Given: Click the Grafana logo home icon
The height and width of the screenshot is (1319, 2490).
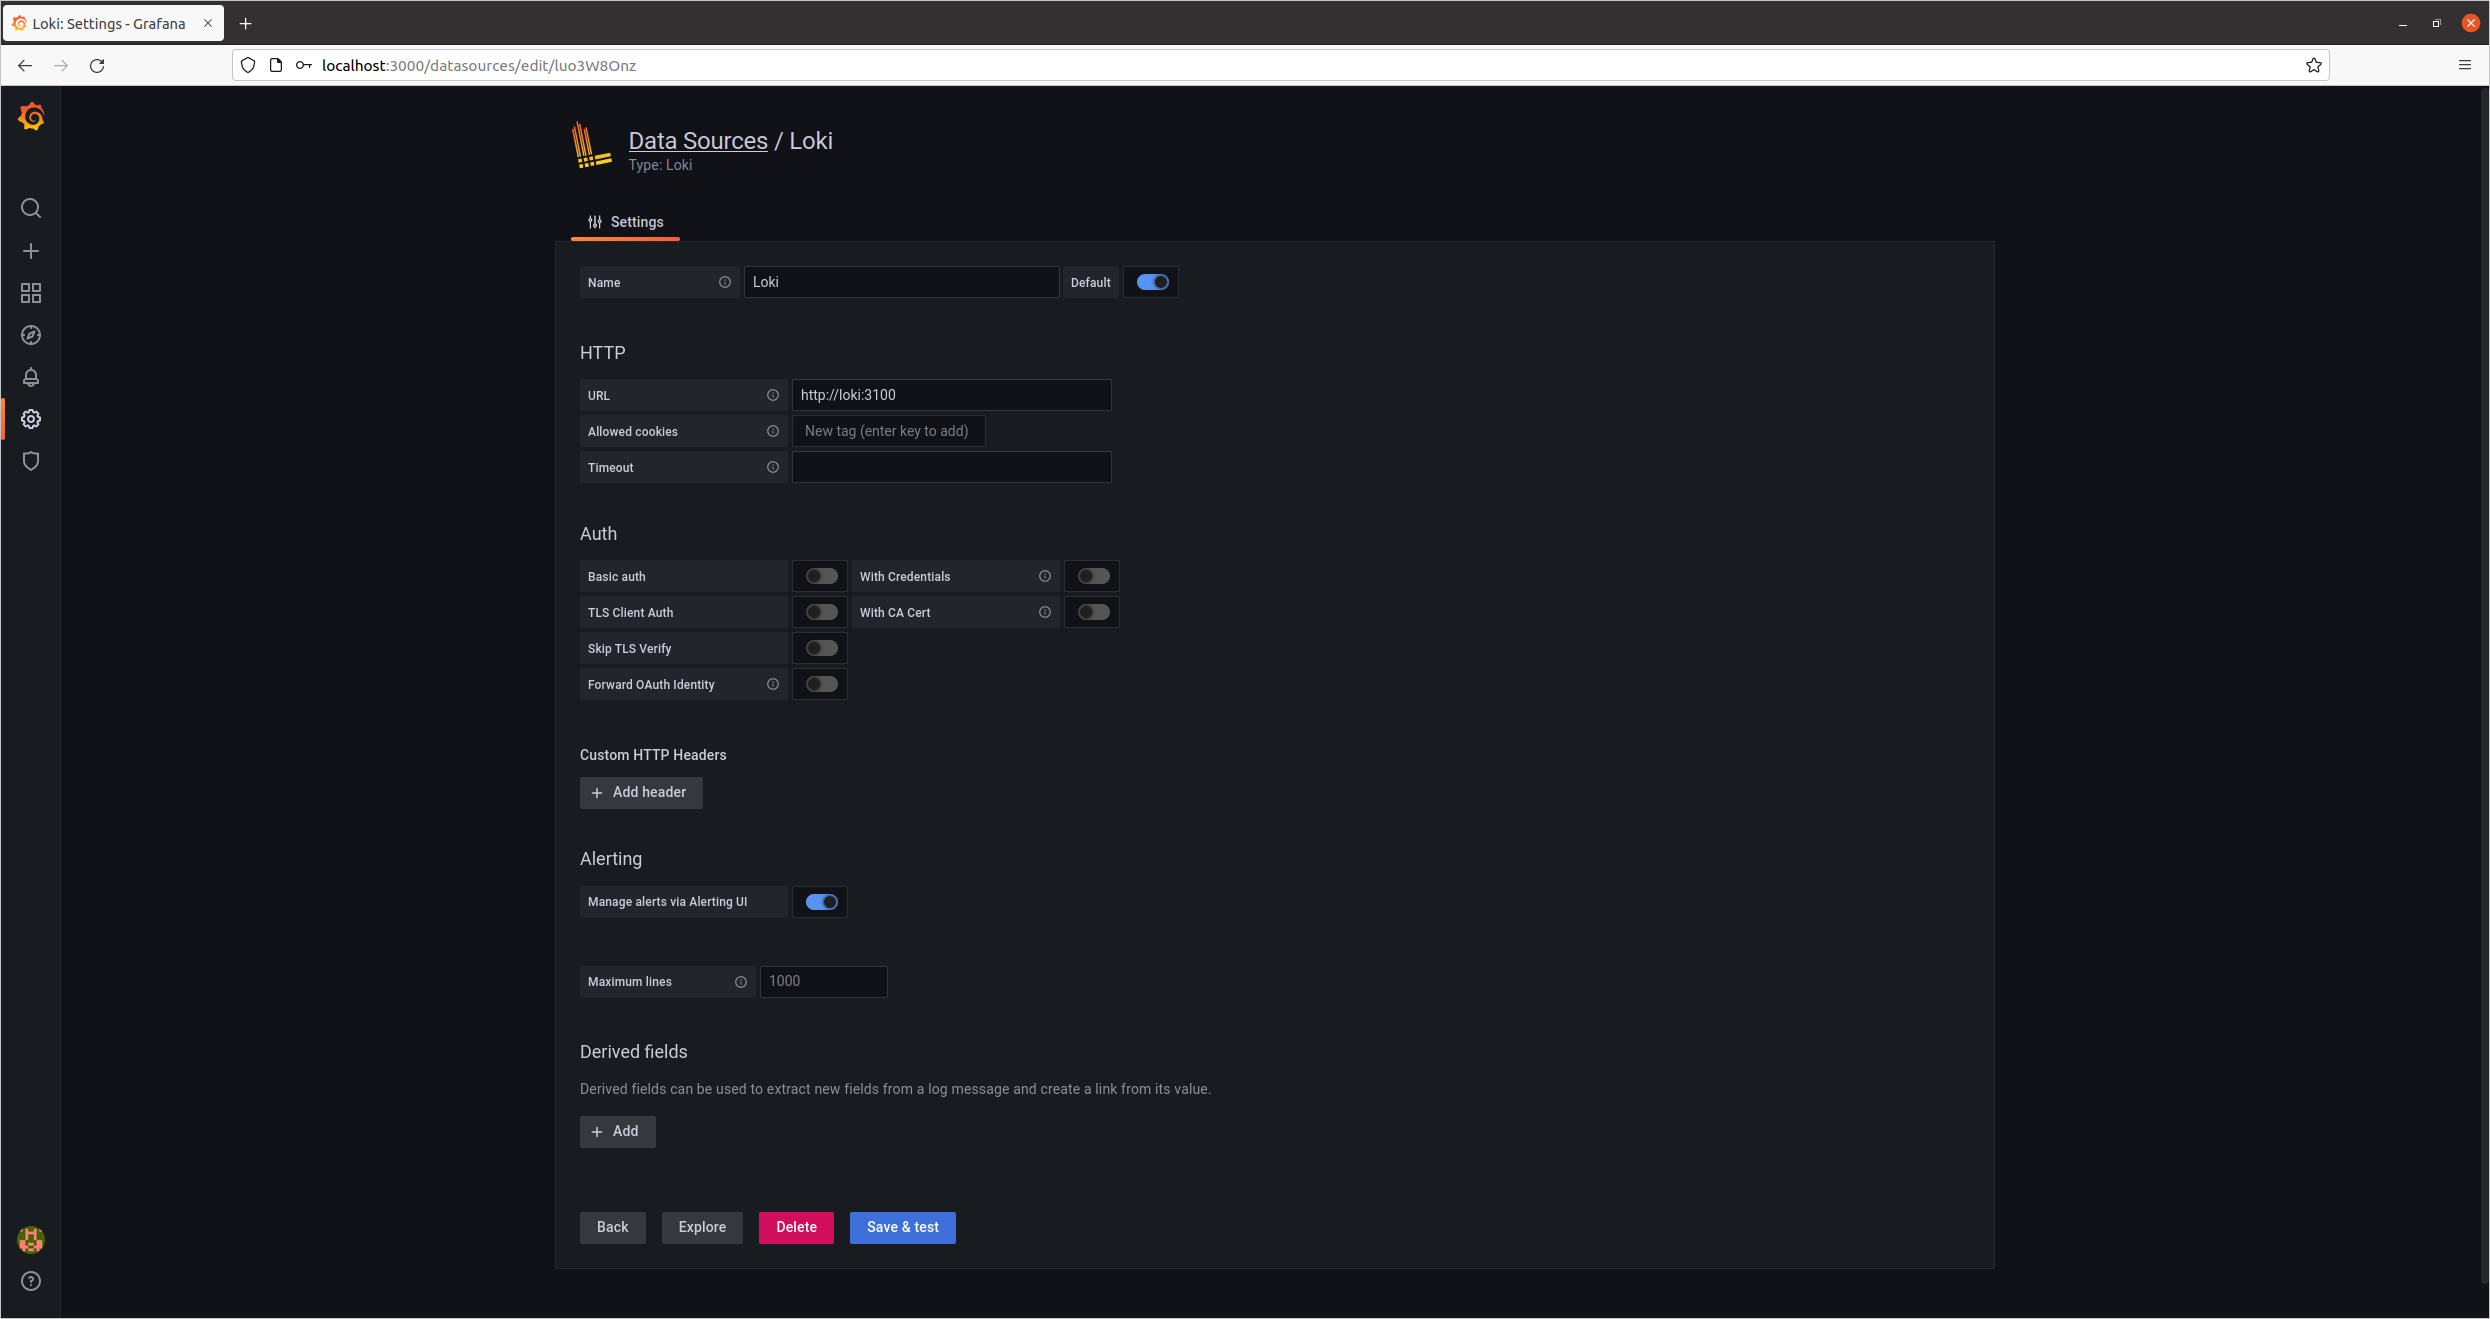Looking at the screenshot, I should coord(31,117).
